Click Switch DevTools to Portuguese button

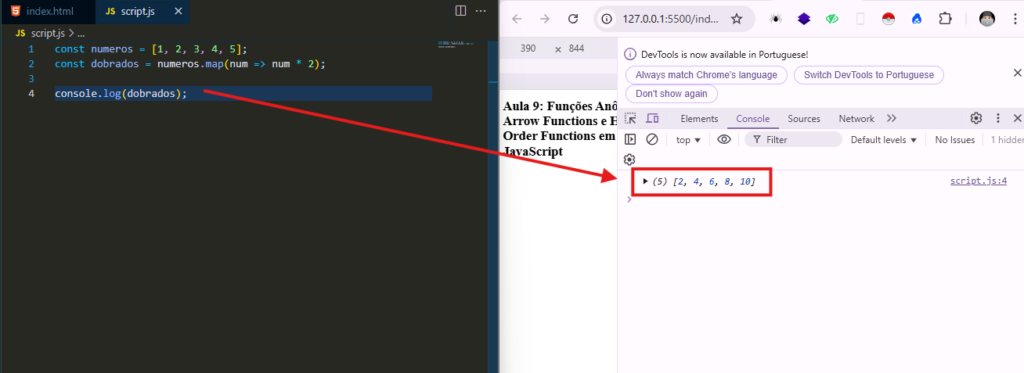tap(869, 74)
